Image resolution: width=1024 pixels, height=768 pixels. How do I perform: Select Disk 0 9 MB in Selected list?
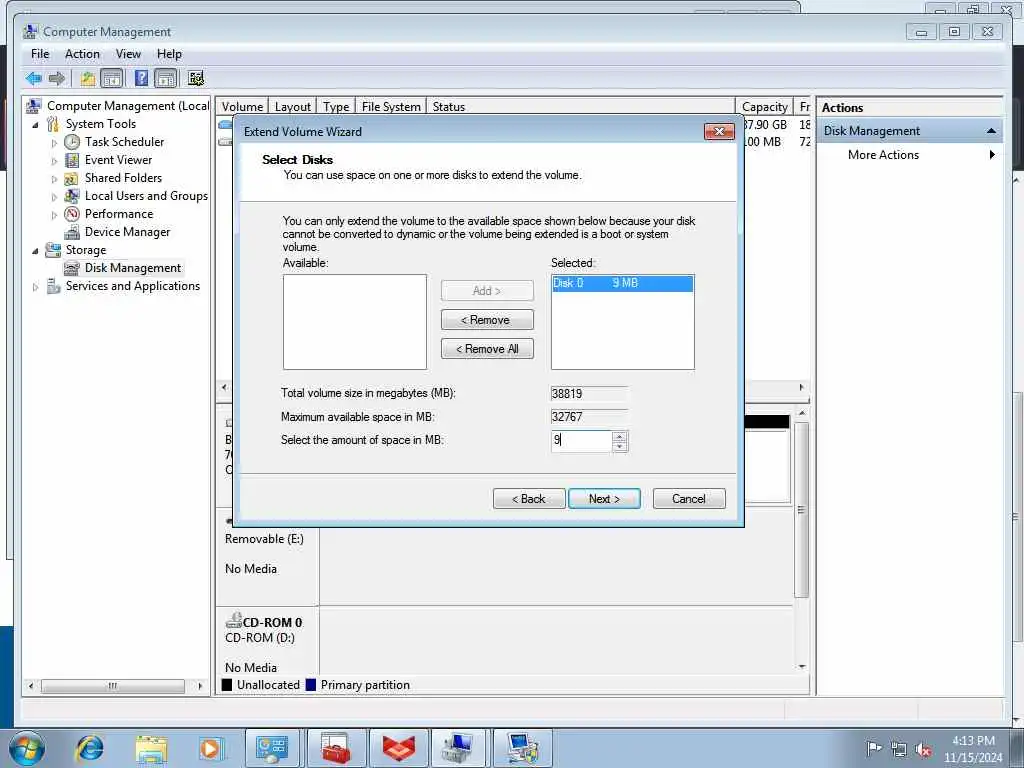pos(622,283)
